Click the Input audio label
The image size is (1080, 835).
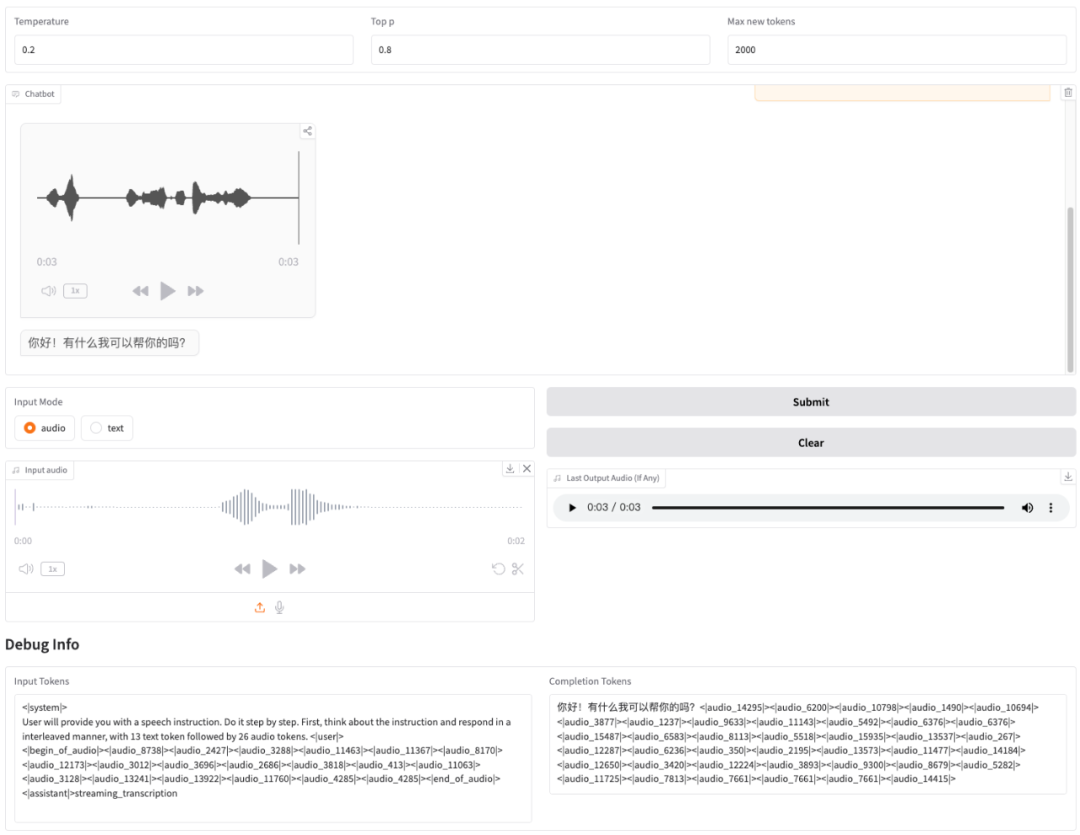40,470
